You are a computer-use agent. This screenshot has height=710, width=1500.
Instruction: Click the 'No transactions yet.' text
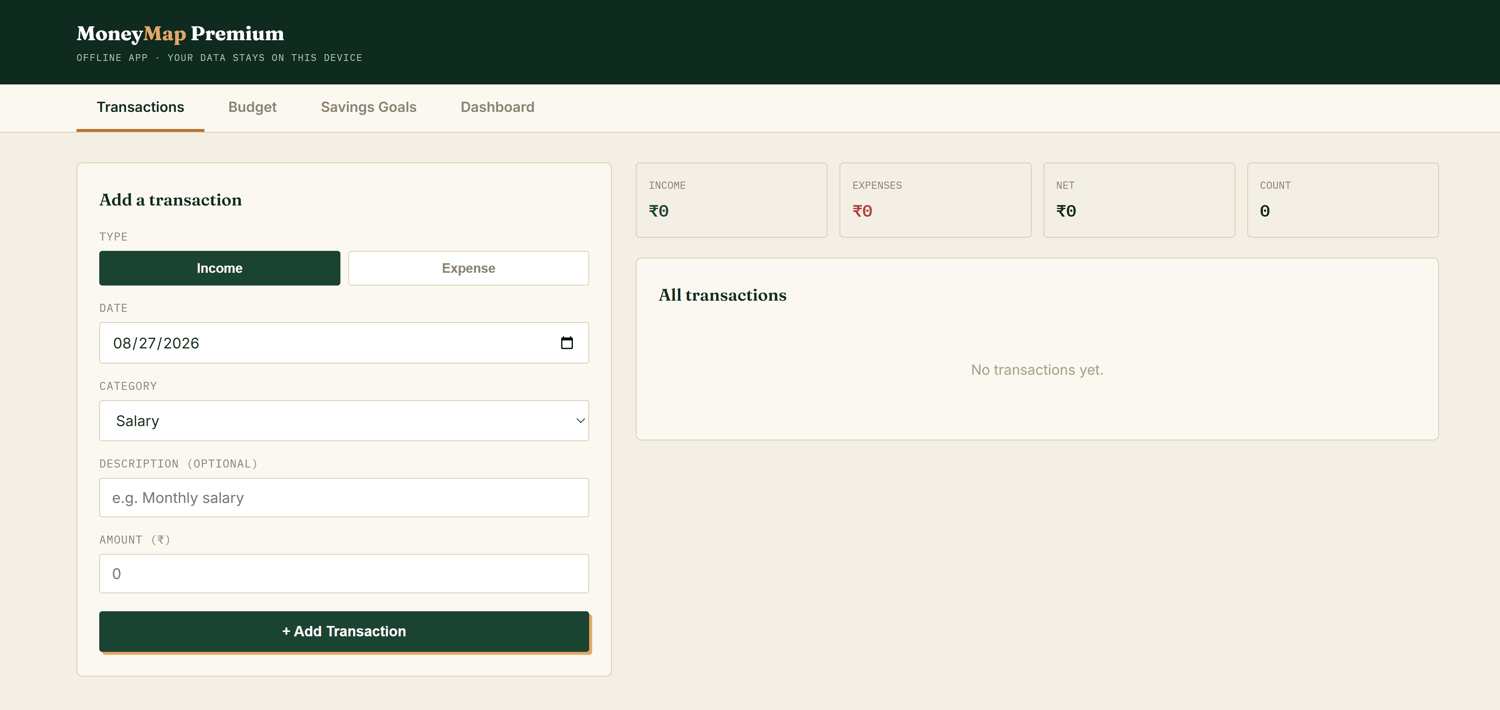(1037, 370)
